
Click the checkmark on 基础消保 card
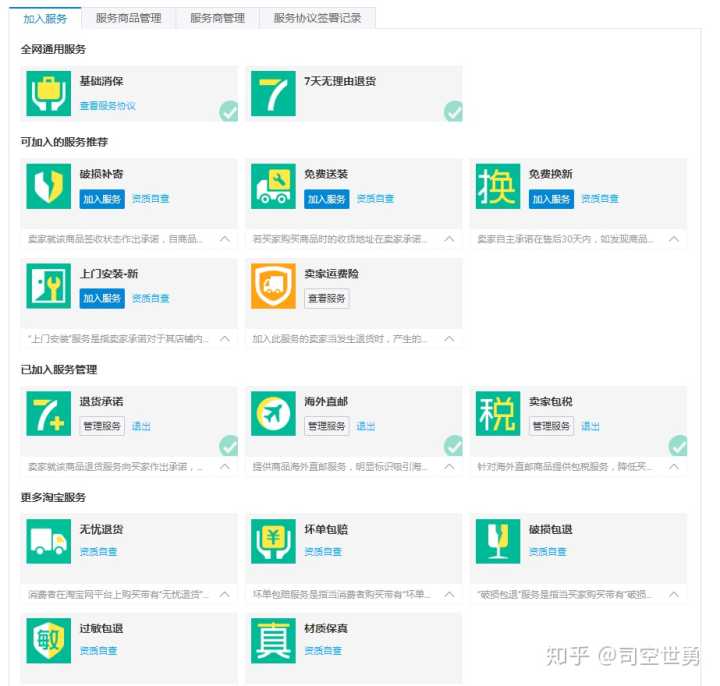tap(229, 111)
